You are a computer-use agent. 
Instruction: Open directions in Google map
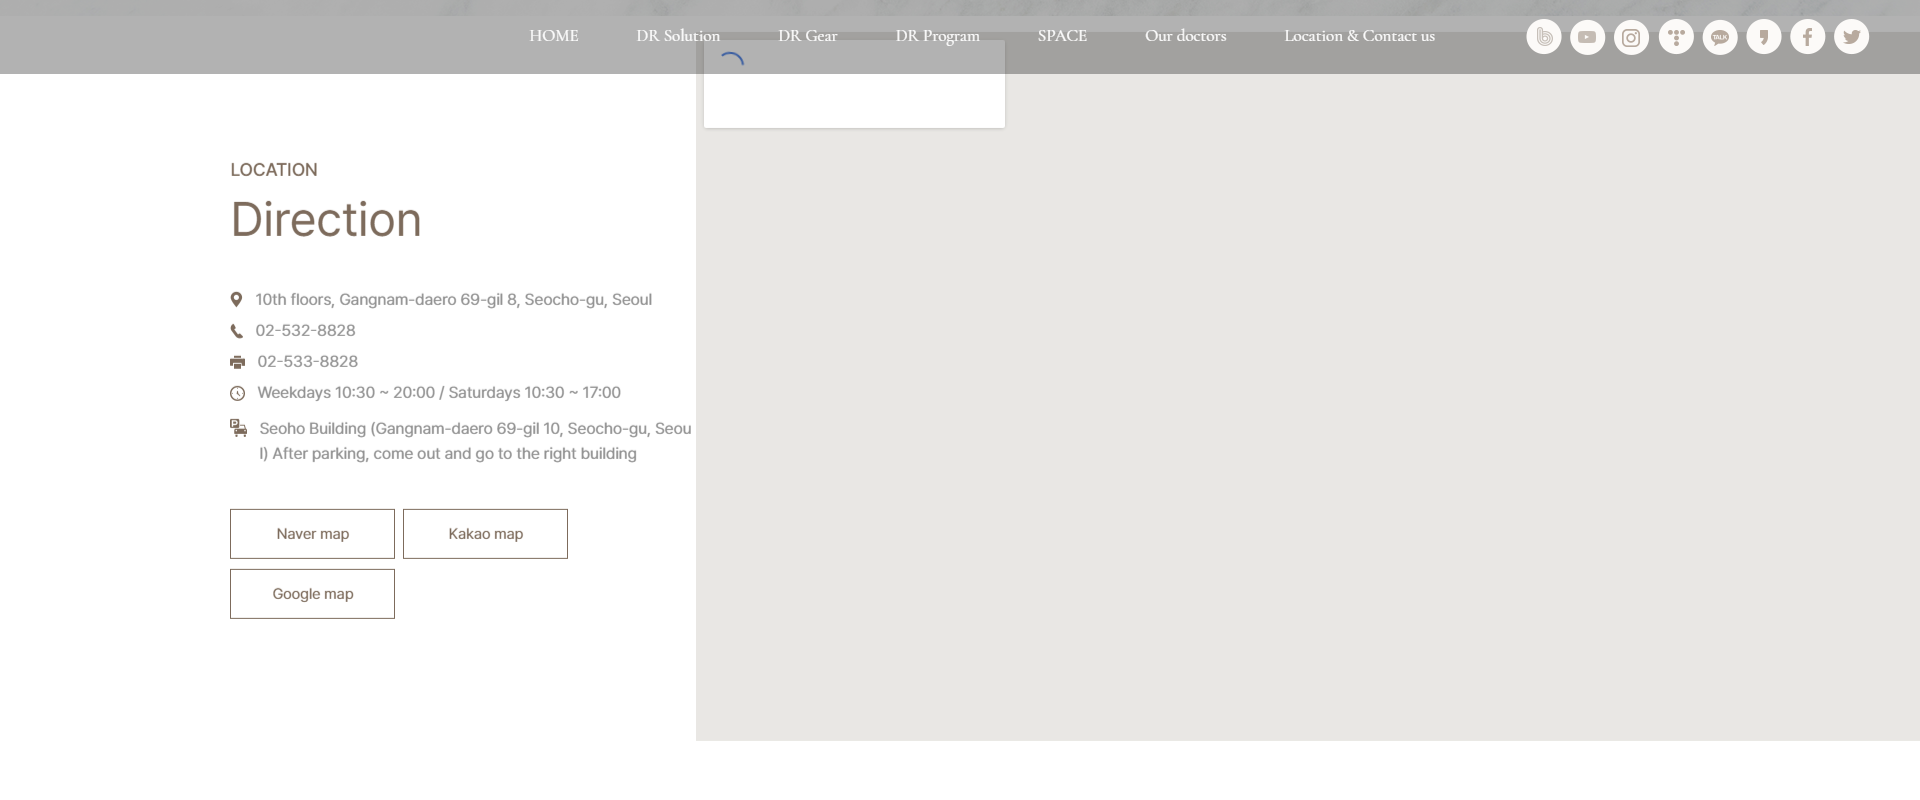312,594
